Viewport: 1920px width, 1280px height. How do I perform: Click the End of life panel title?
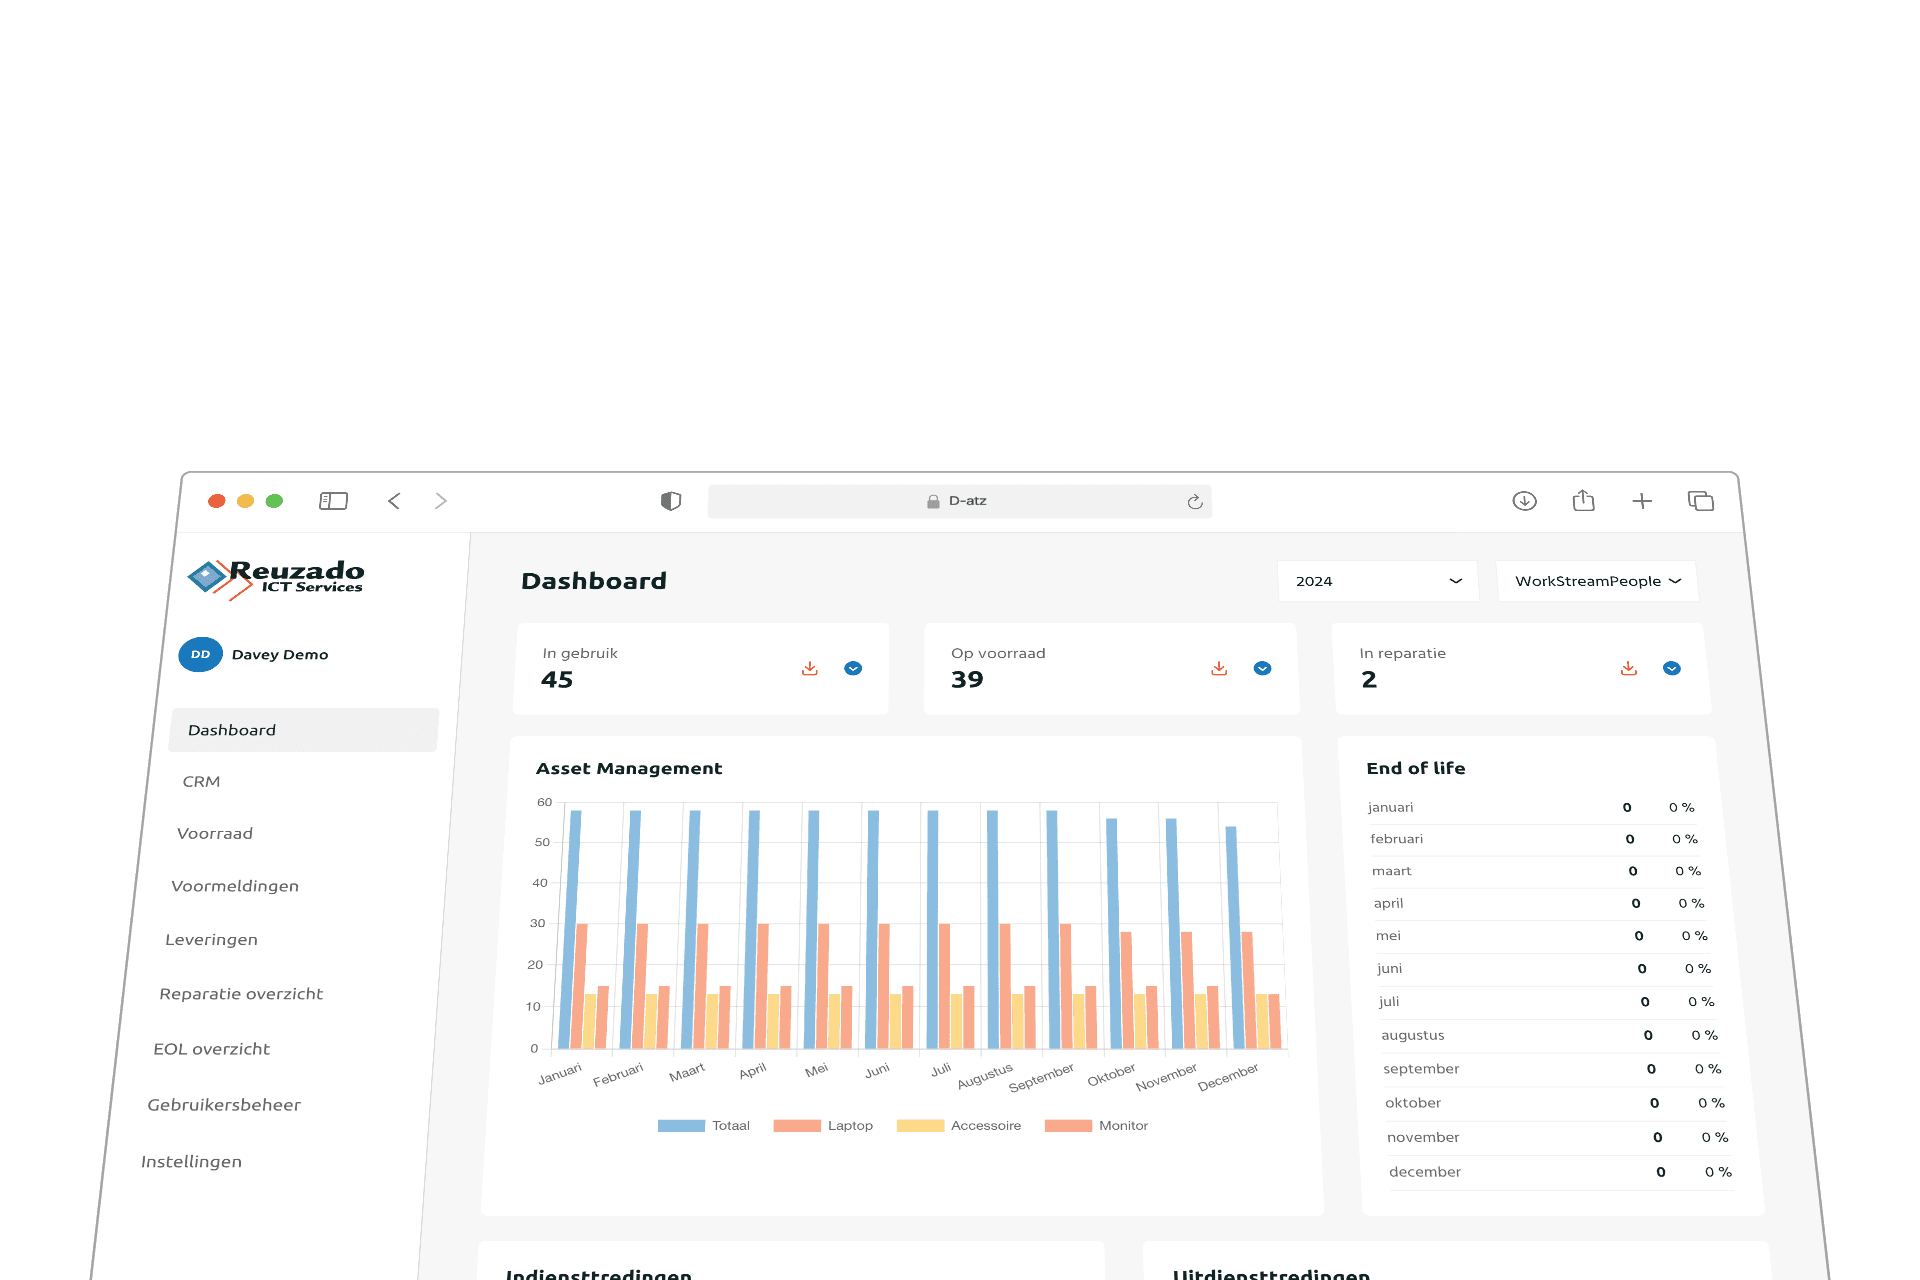1416,769
